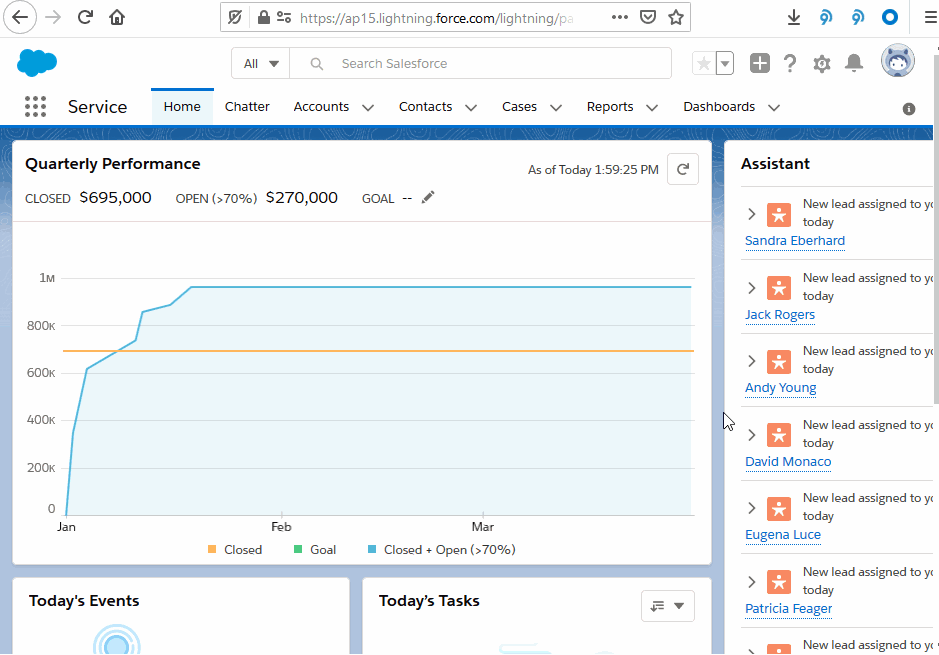Image resolution: width=939 pixels, height=655 pixels.
Task: Click the lead icon for Sandra Eberhard
Action: (779, 214)
